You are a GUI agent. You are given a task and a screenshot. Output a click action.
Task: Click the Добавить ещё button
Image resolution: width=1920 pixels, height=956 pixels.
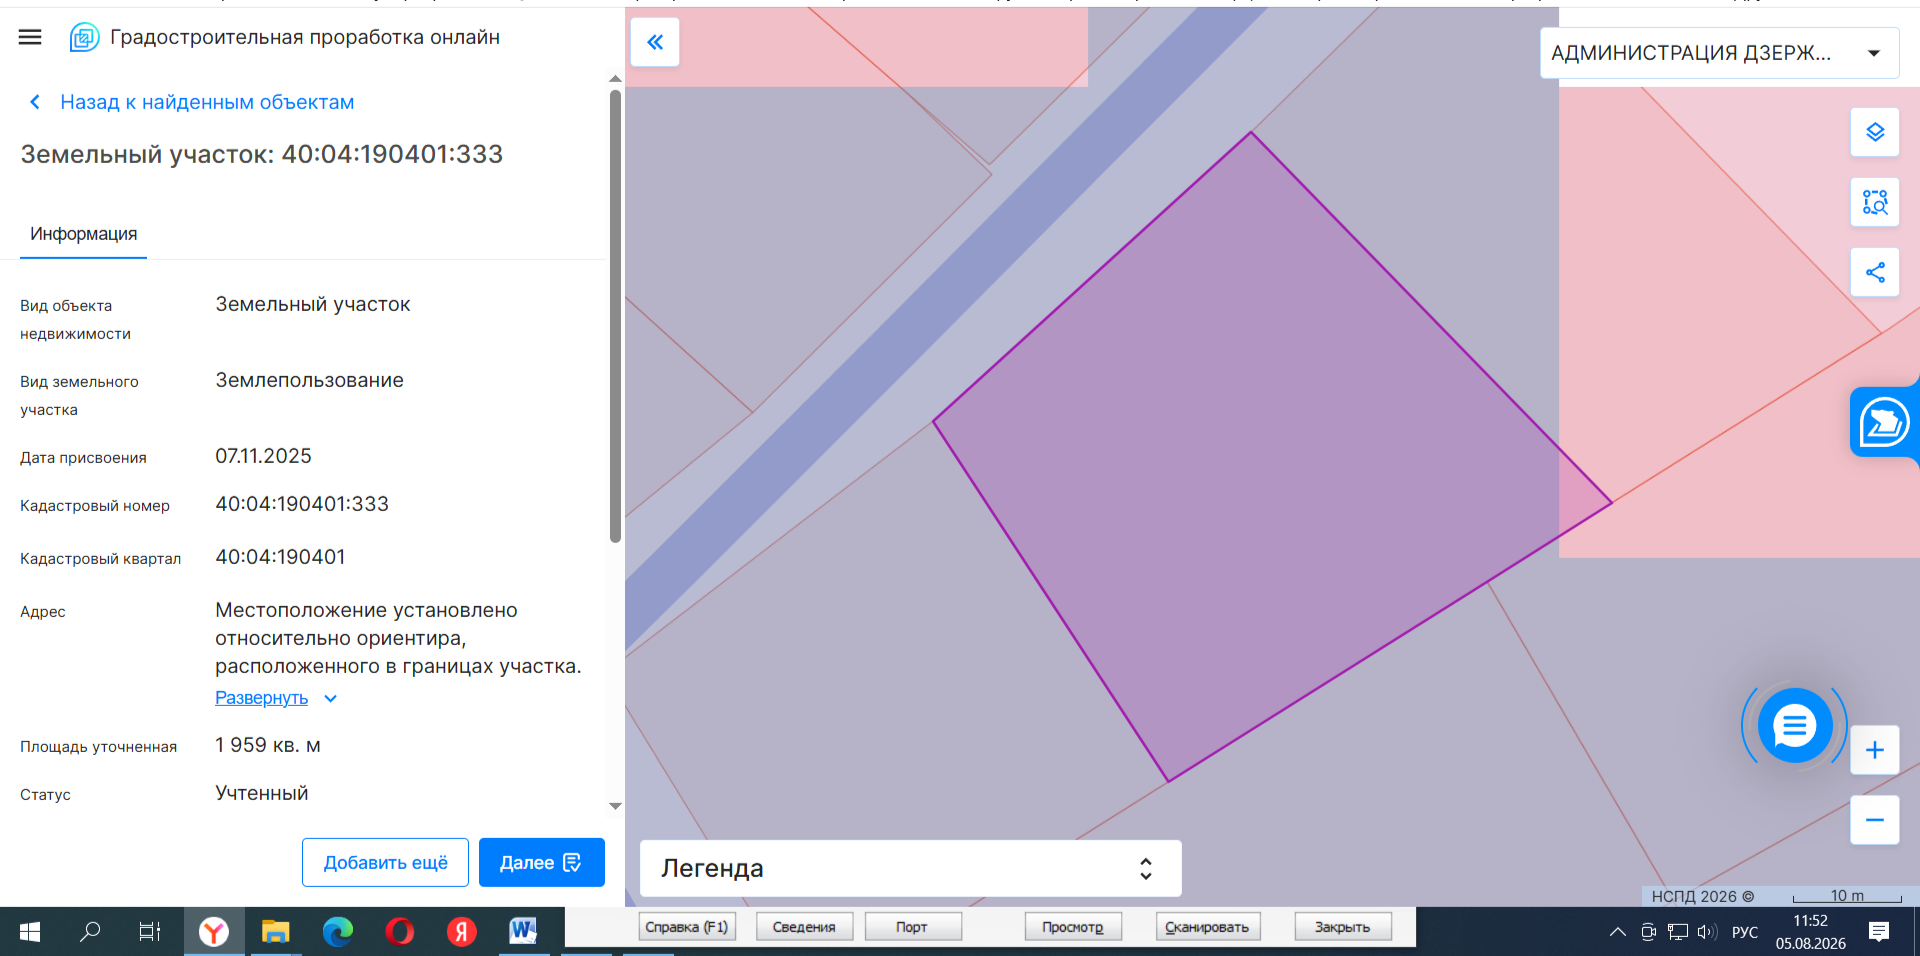tap(385, 862)
